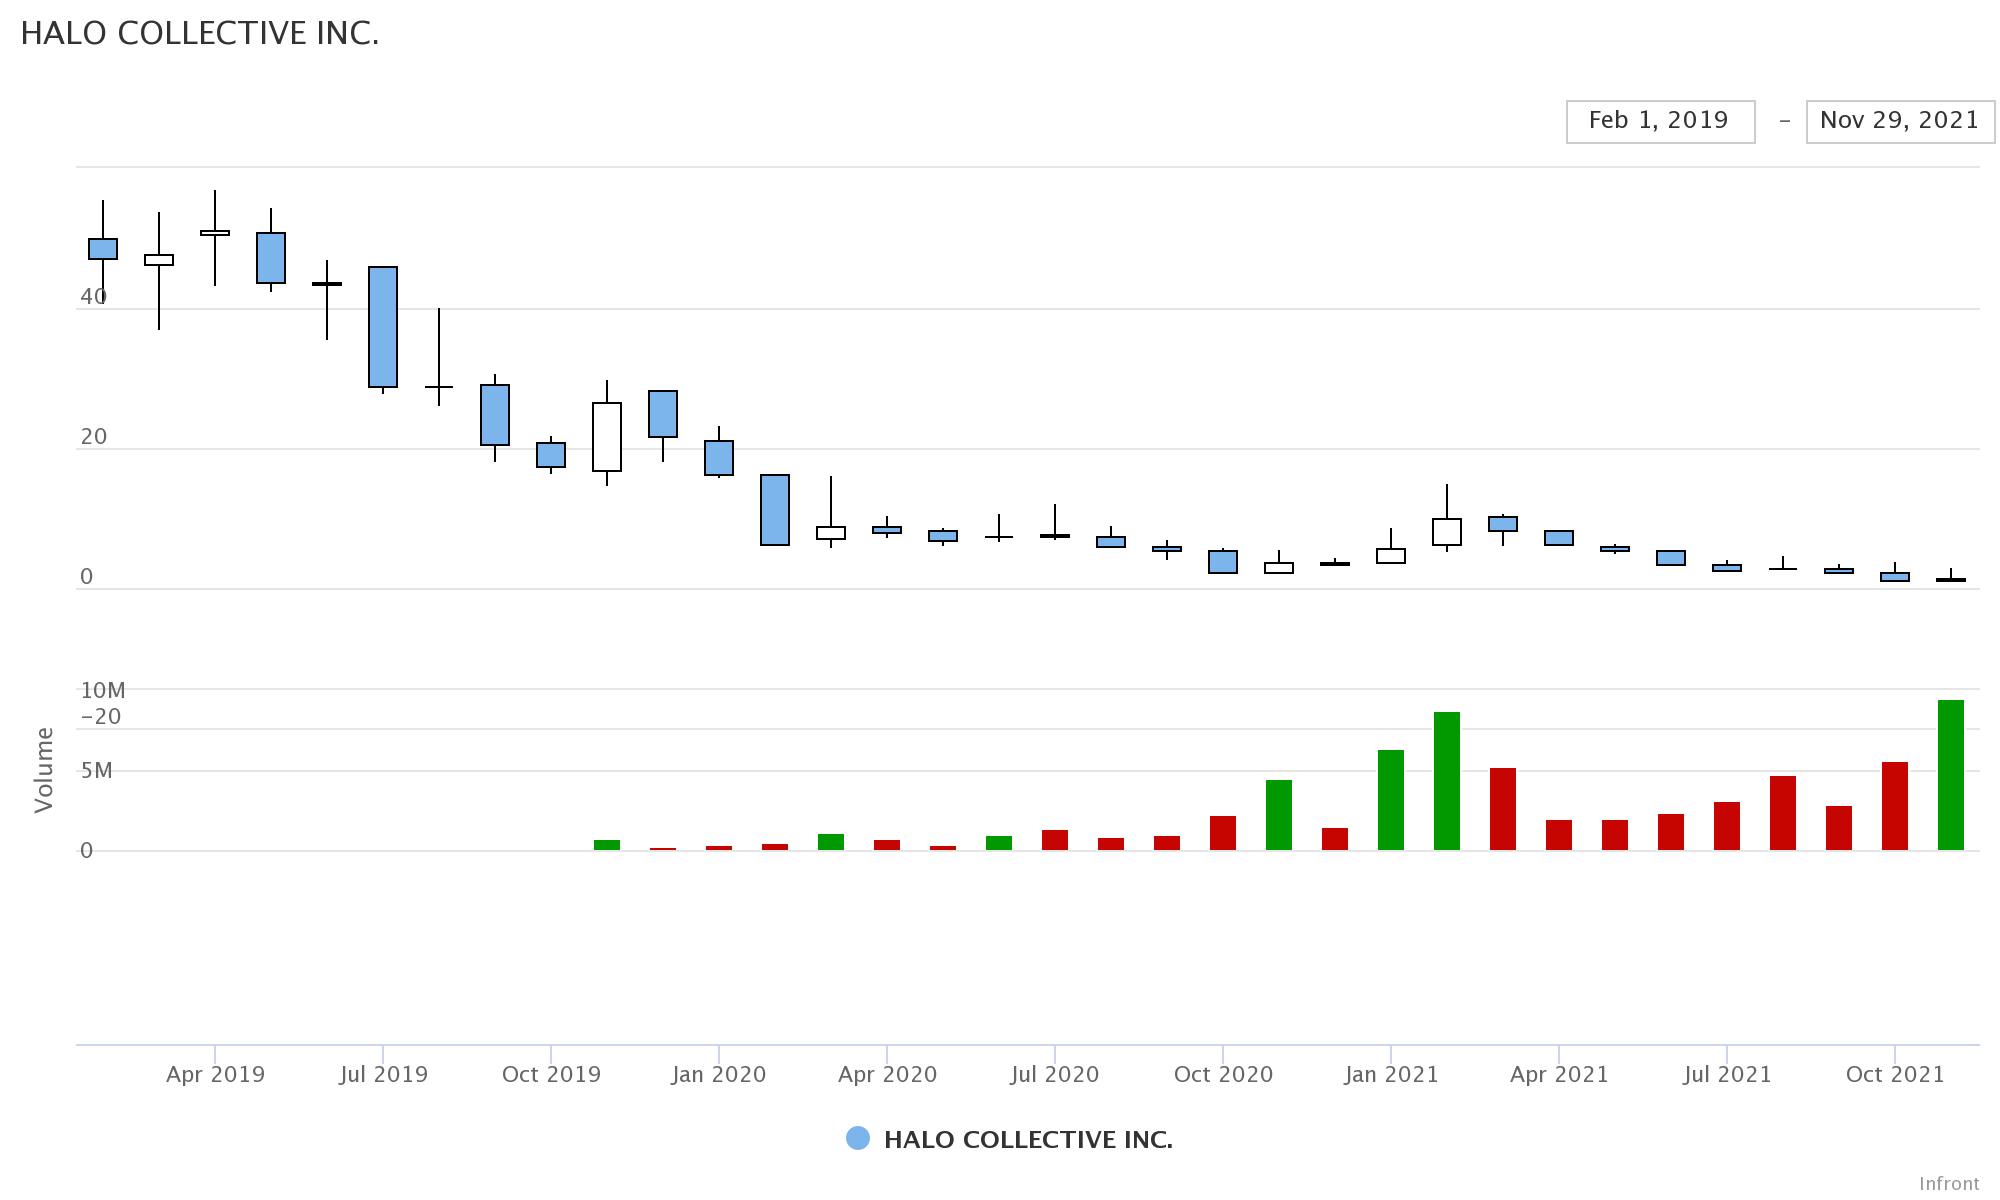
Task: Click the 5M volume axis label
Action: click(97, 771)
